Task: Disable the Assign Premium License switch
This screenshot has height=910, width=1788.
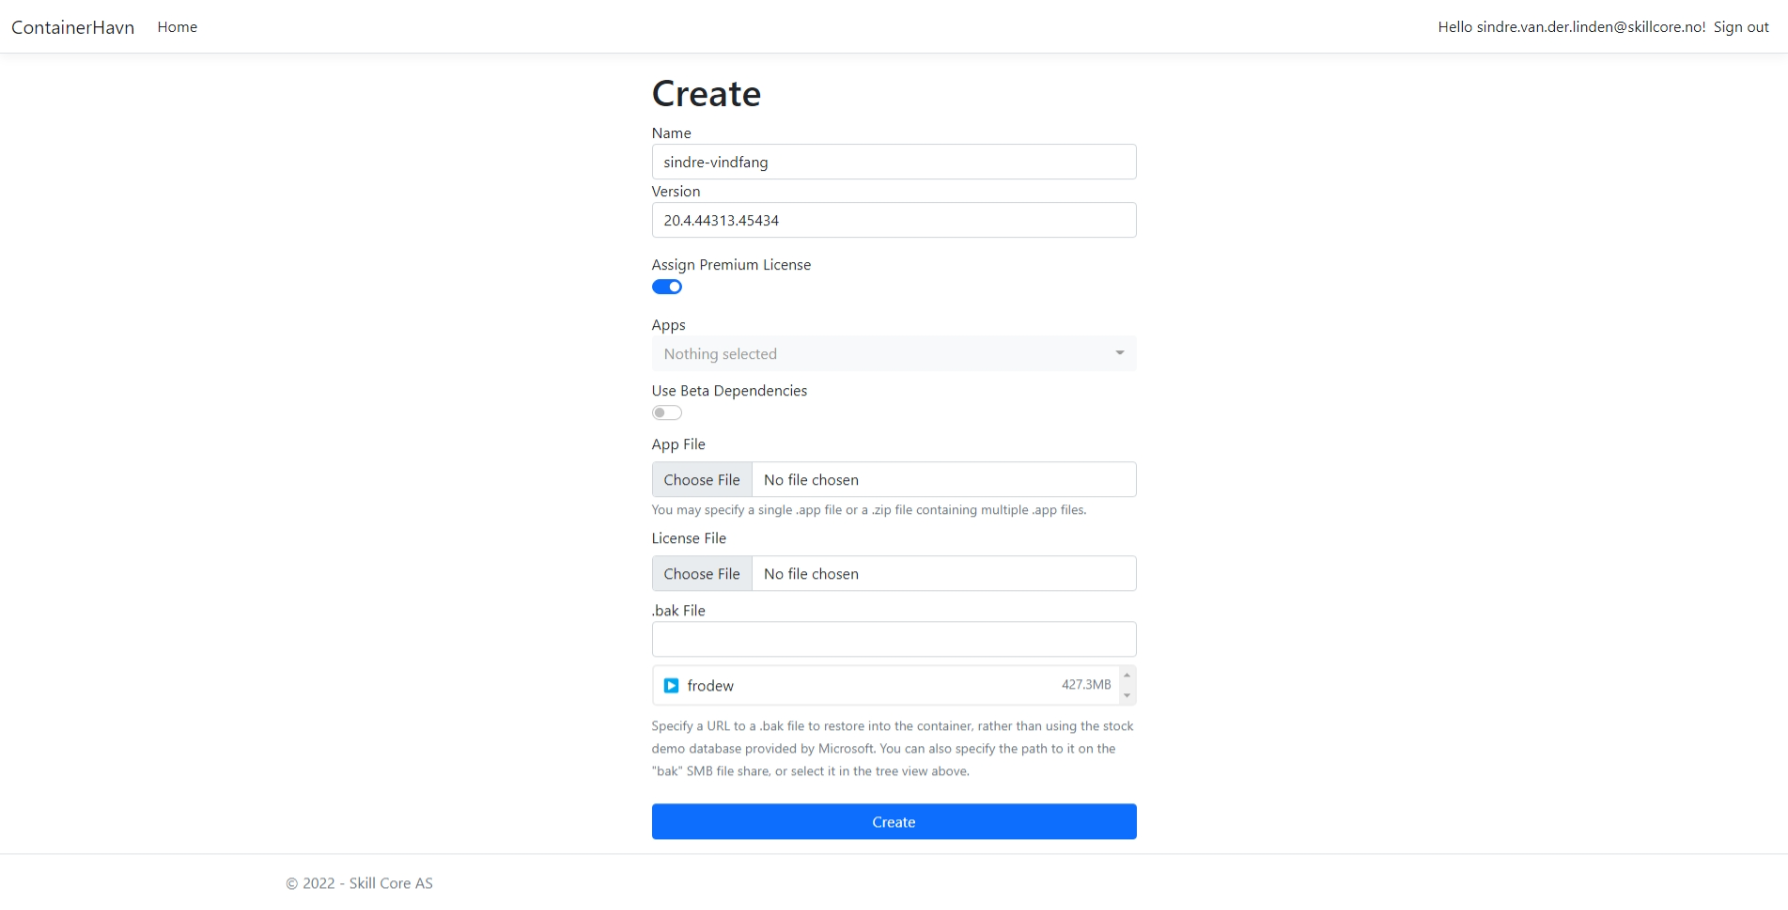Action: pos(667,287)
